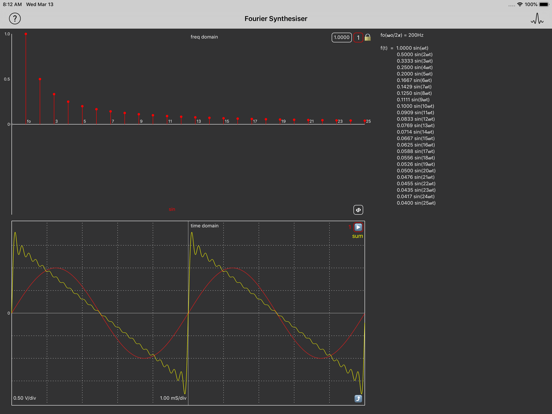Viewport: 552px width, 414px height.
Task: Select the '0.0625 sin(16ωt)' term
Action: (x=416, y=145)
